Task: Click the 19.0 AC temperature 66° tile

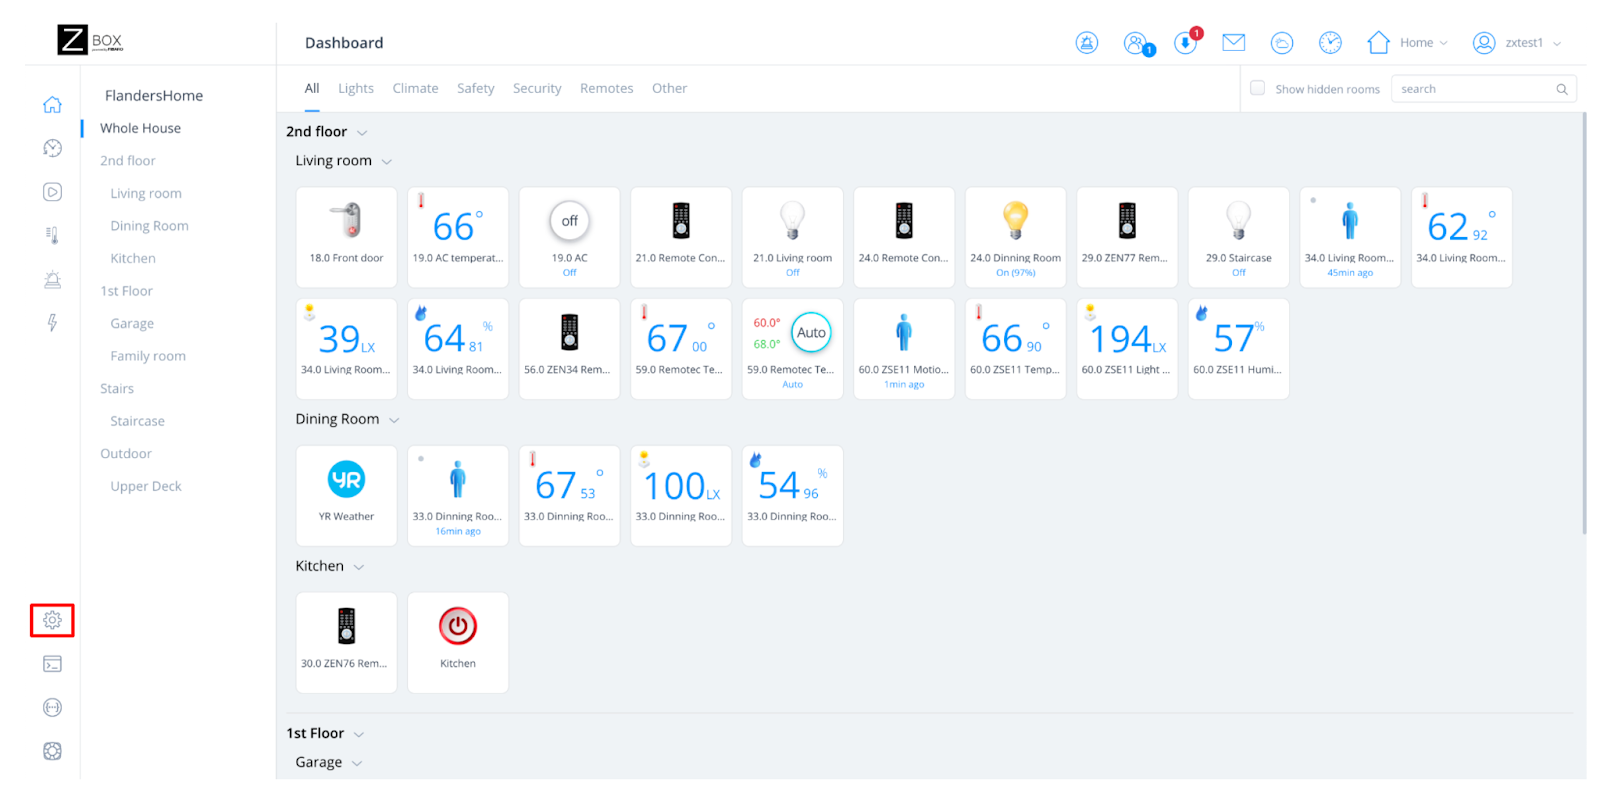Action: [x=458, y=237]
